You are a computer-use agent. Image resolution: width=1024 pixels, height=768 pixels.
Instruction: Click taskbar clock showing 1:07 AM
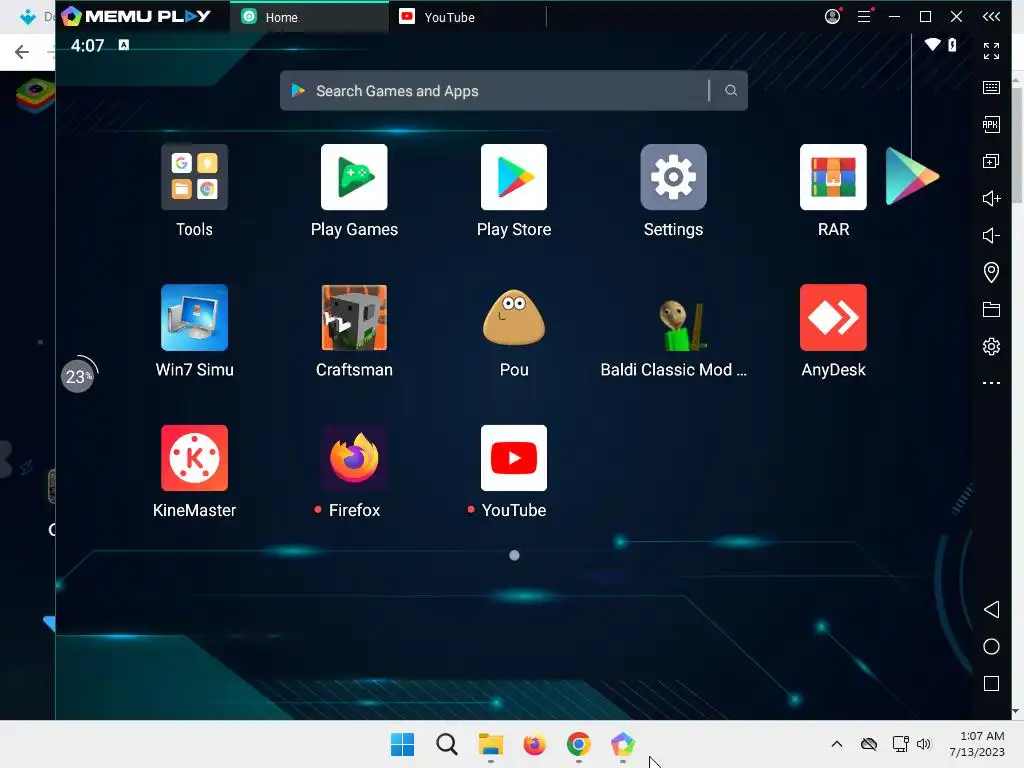coord(976,744)
